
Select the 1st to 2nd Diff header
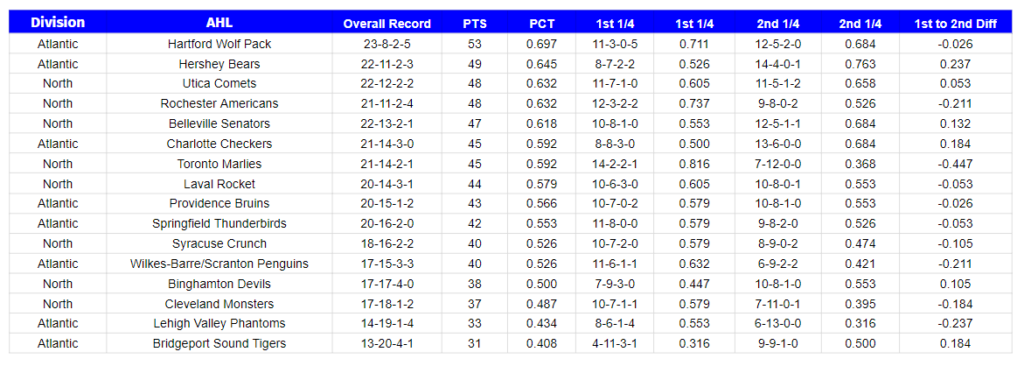click(955, 23)
